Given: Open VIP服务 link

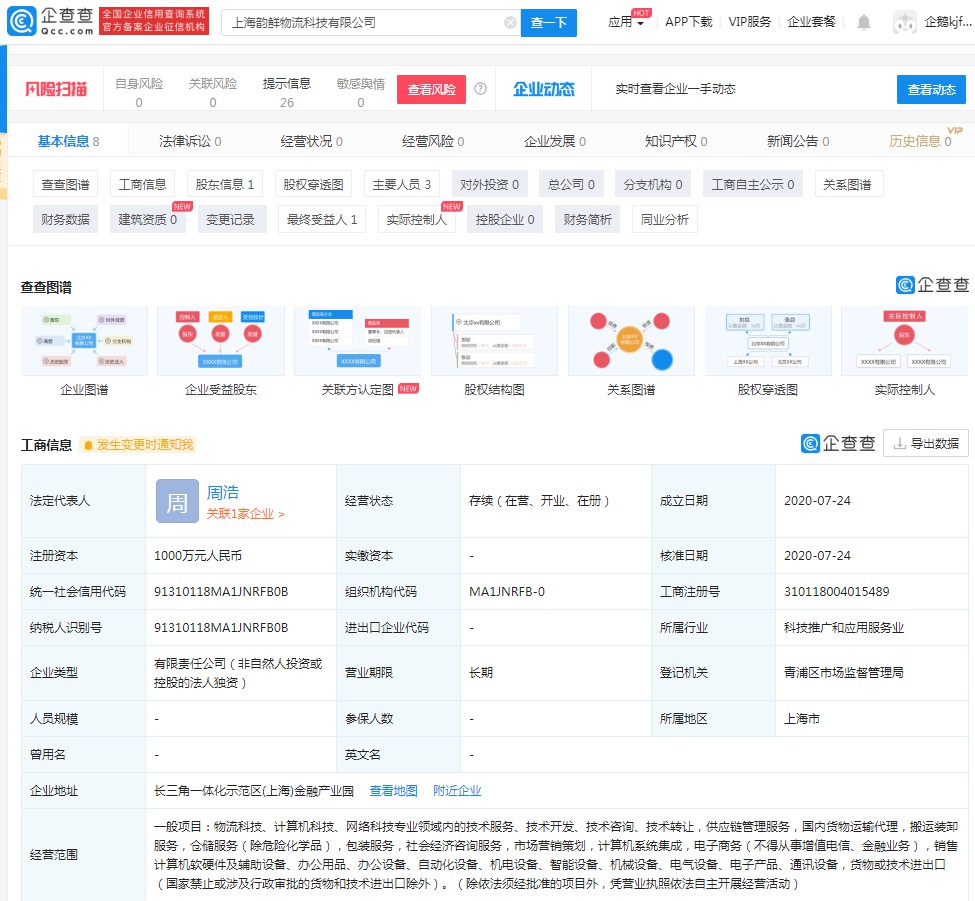Looking at the screenshot, I should coord(749,22).
